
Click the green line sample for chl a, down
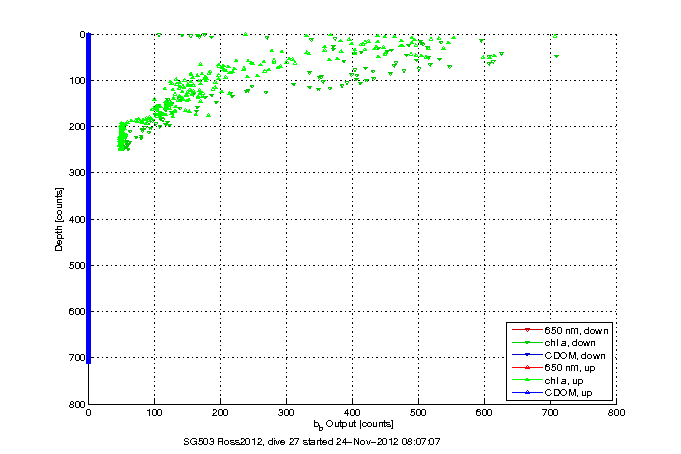point(527,343)
